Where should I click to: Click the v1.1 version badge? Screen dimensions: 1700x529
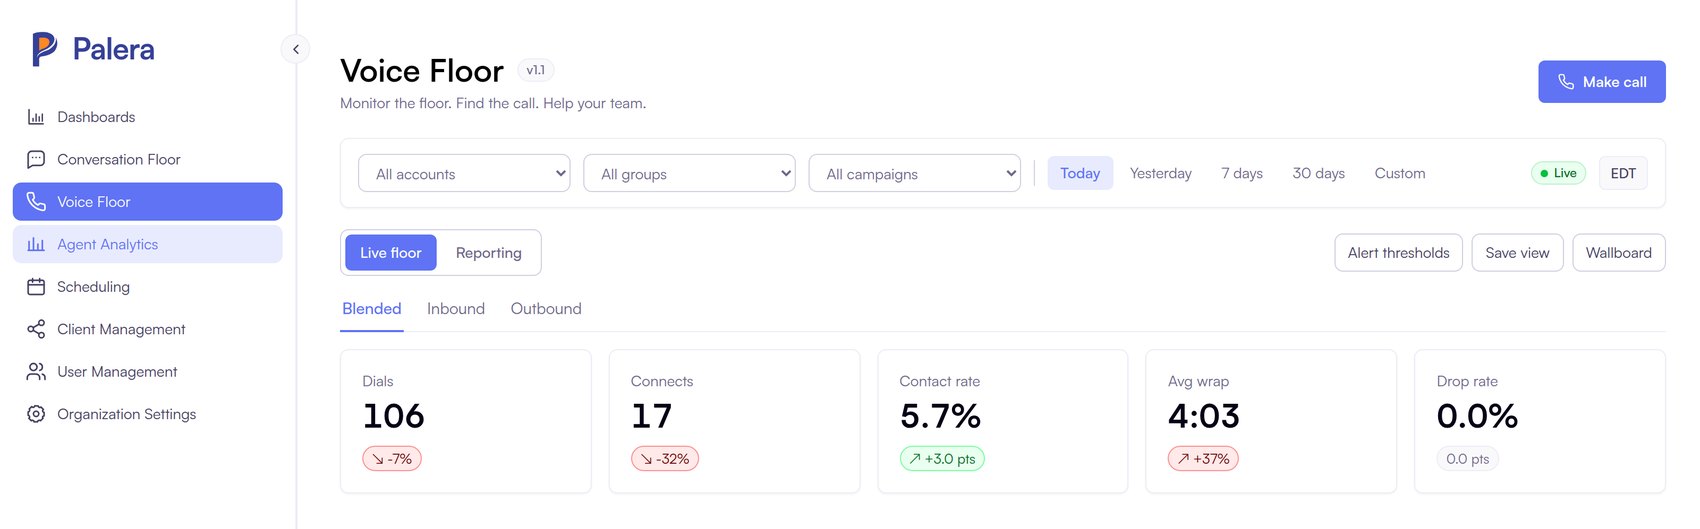536,70
